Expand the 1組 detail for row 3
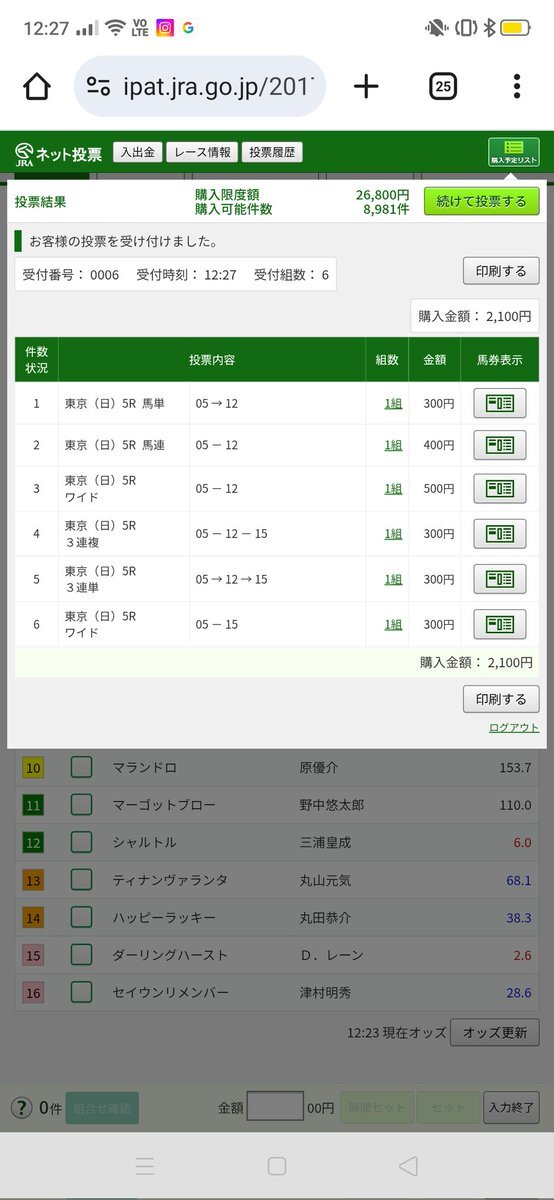Screen dimensions: 554x1200 point(393,489)
